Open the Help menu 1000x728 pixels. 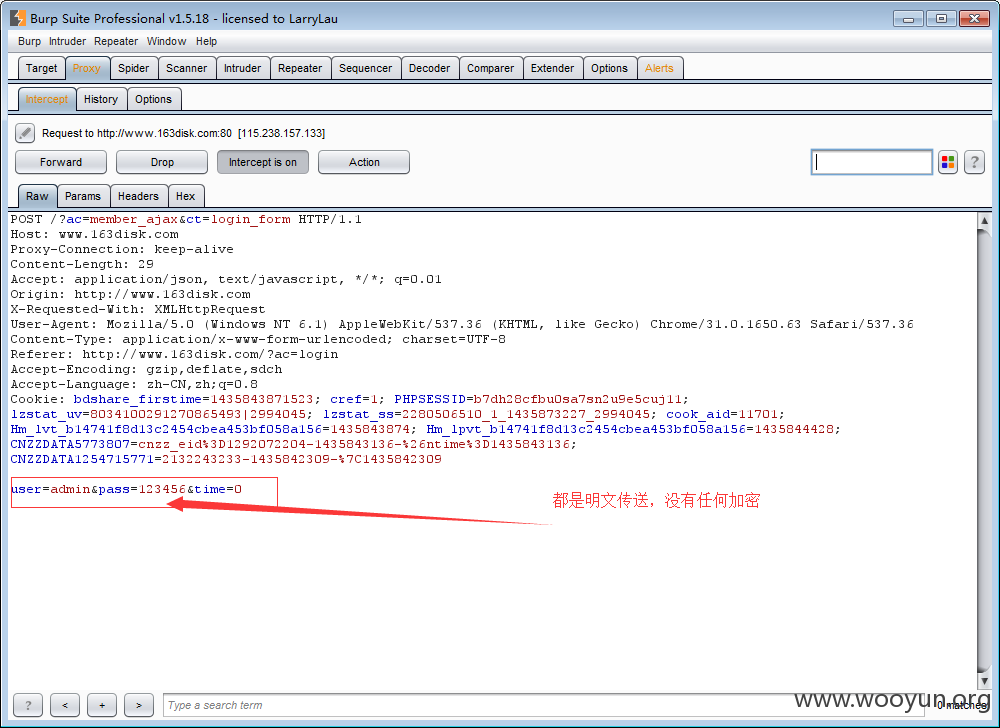click(206, 41)
